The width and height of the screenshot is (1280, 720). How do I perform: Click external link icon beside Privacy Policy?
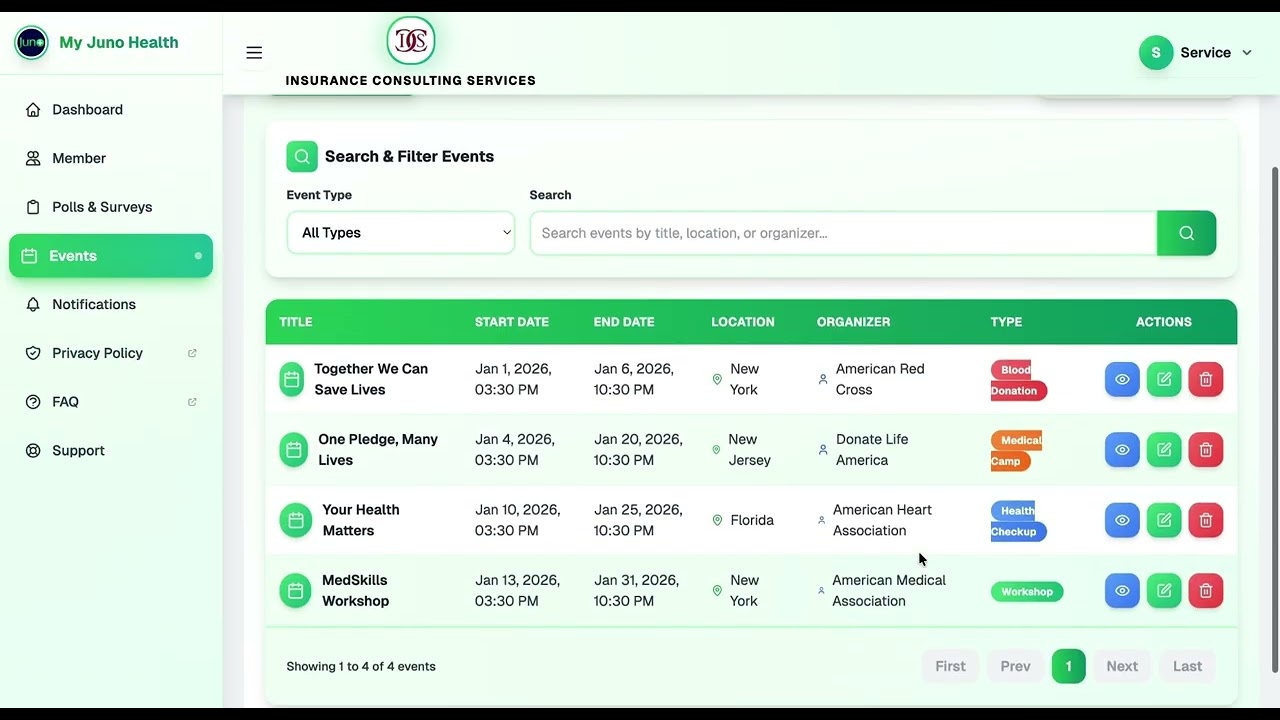(x=192, y=353)
